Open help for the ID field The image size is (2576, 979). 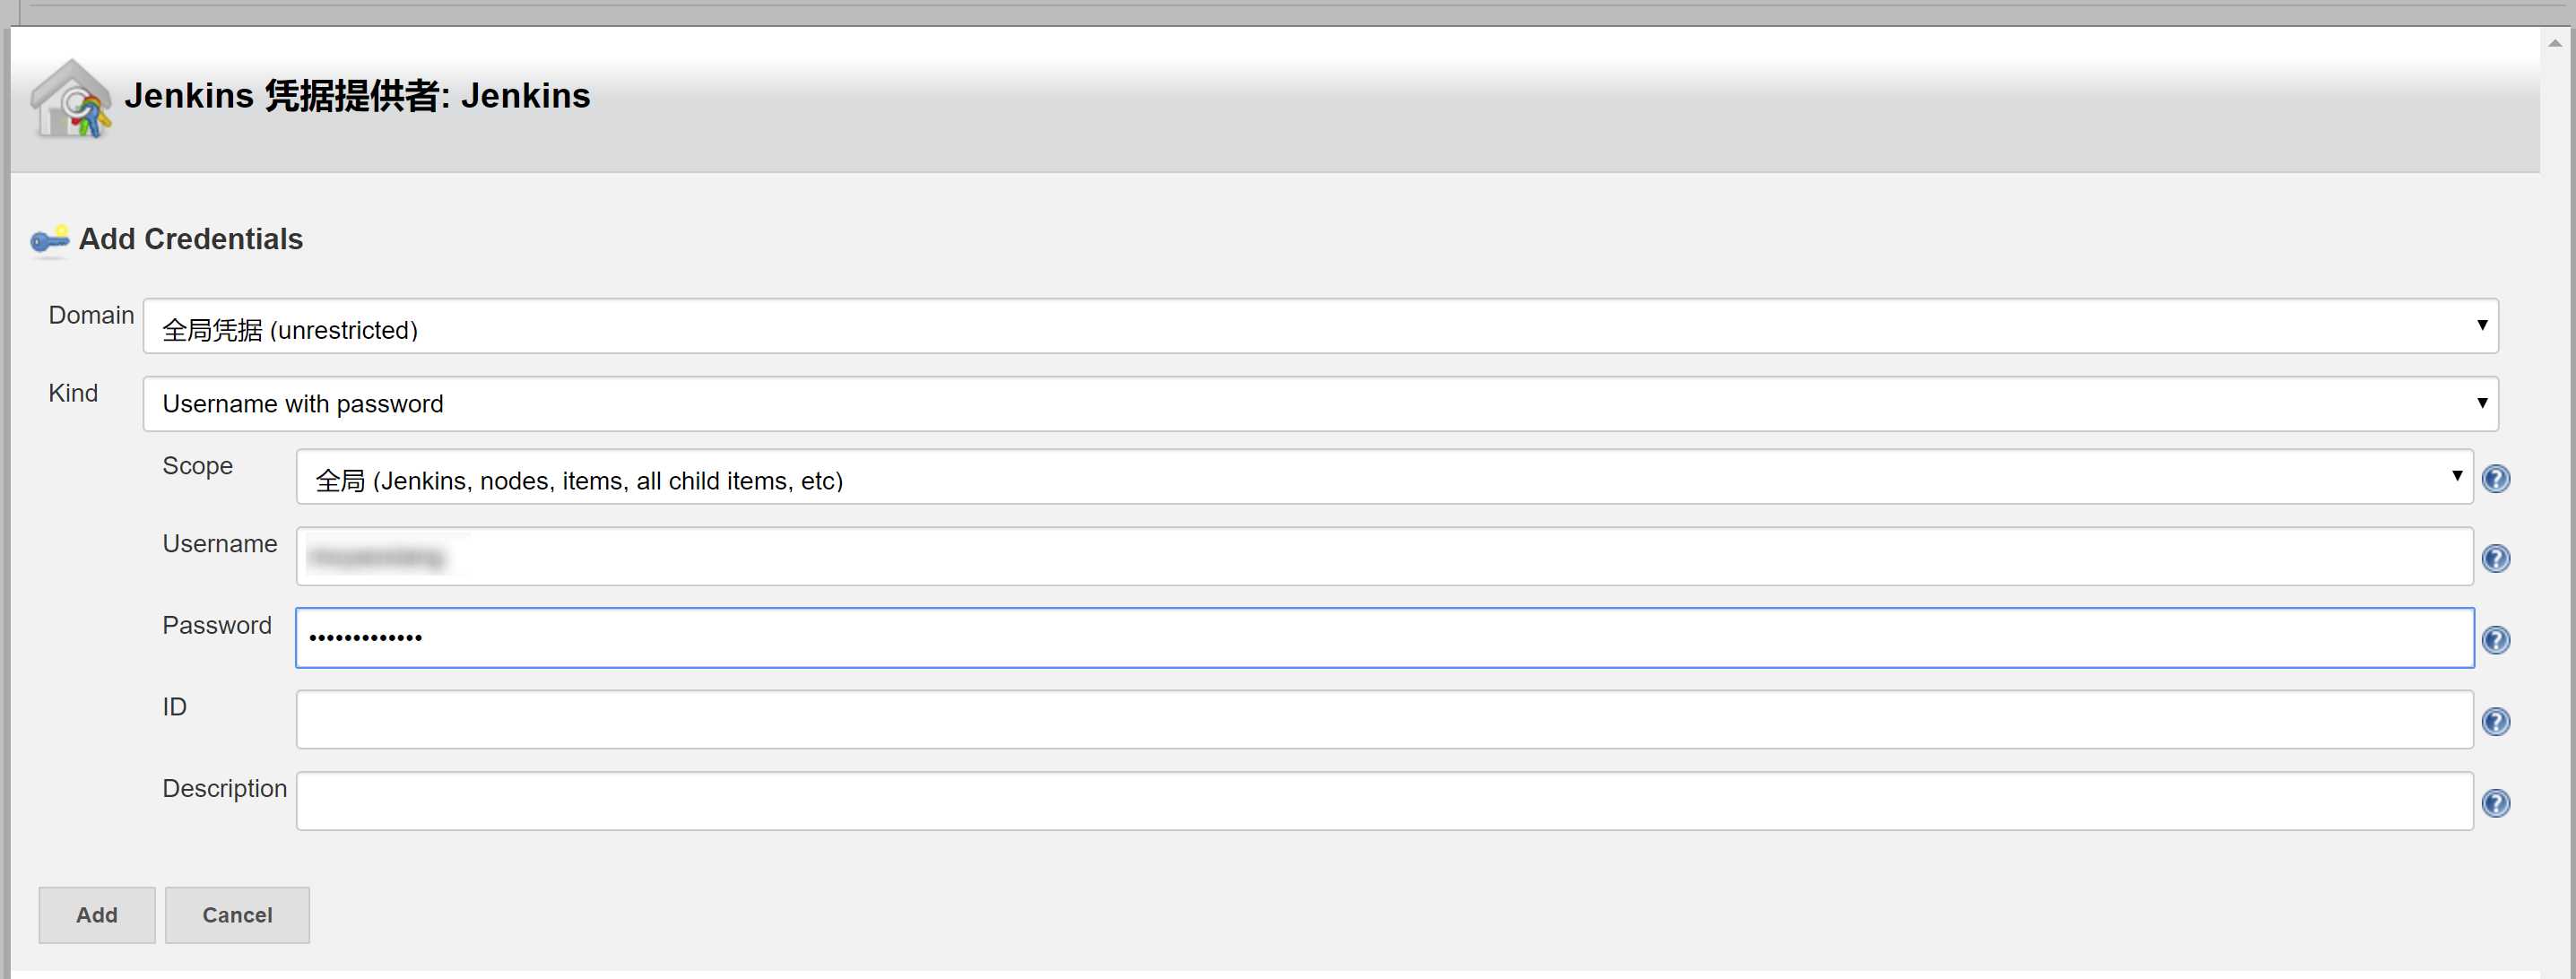point(2496,721)
